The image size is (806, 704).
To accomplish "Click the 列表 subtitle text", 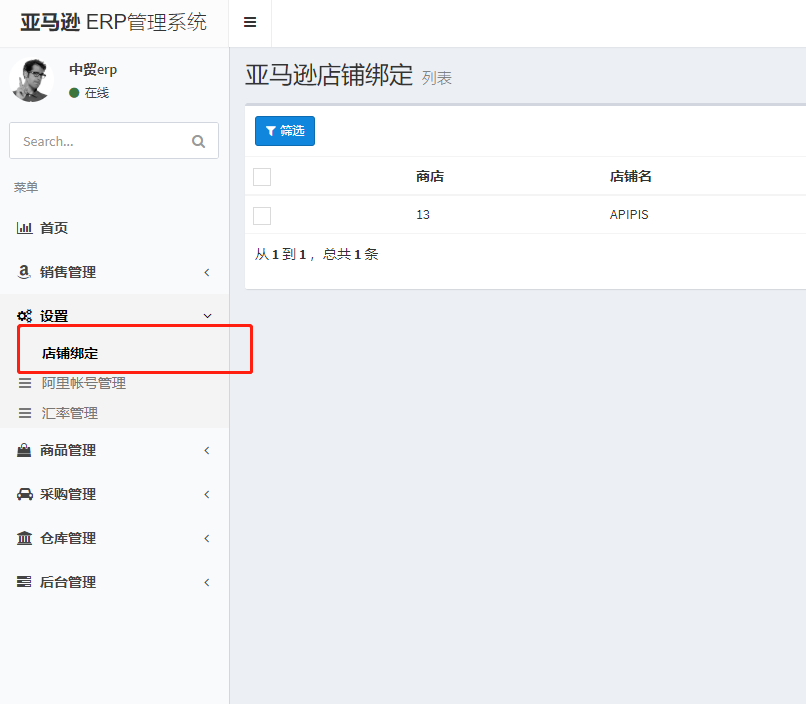I will pyautogui.click(x=437, y=78).
